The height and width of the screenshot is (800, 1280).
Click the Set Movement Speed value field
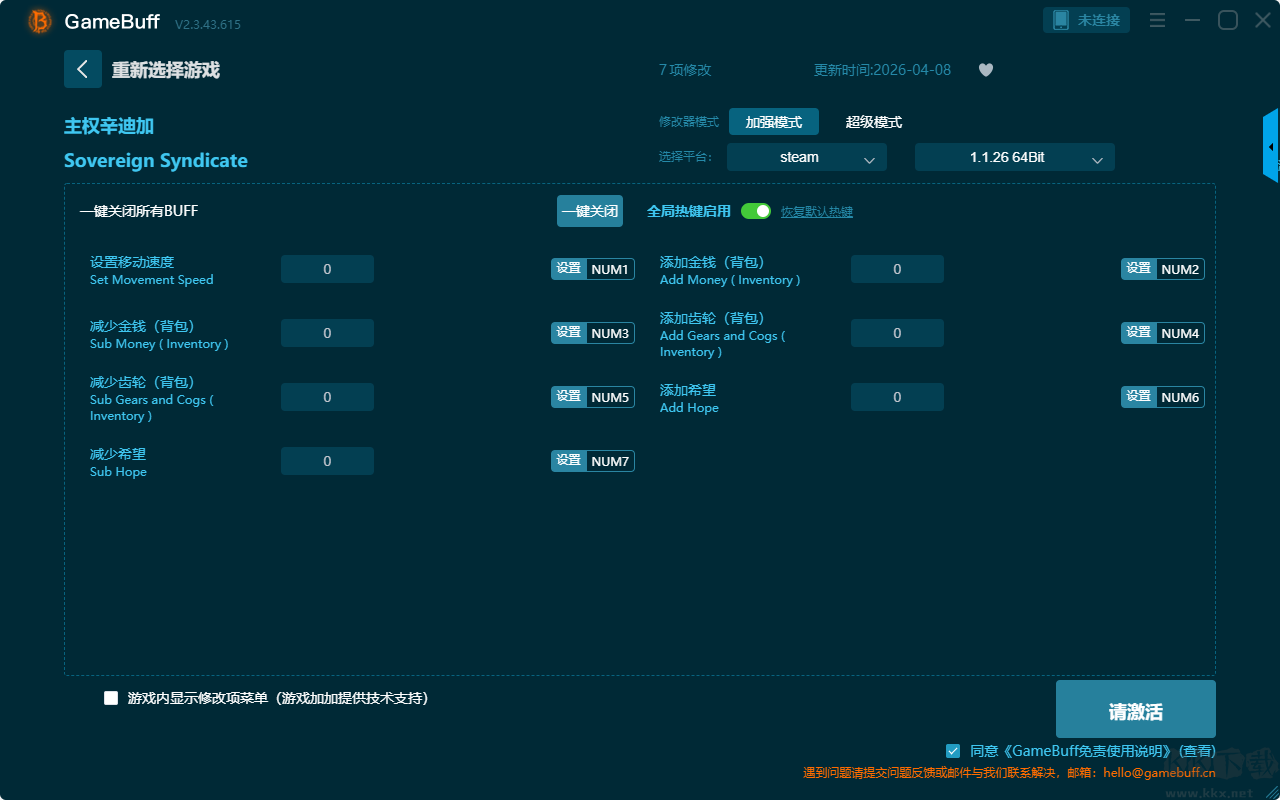coord(327,269)
